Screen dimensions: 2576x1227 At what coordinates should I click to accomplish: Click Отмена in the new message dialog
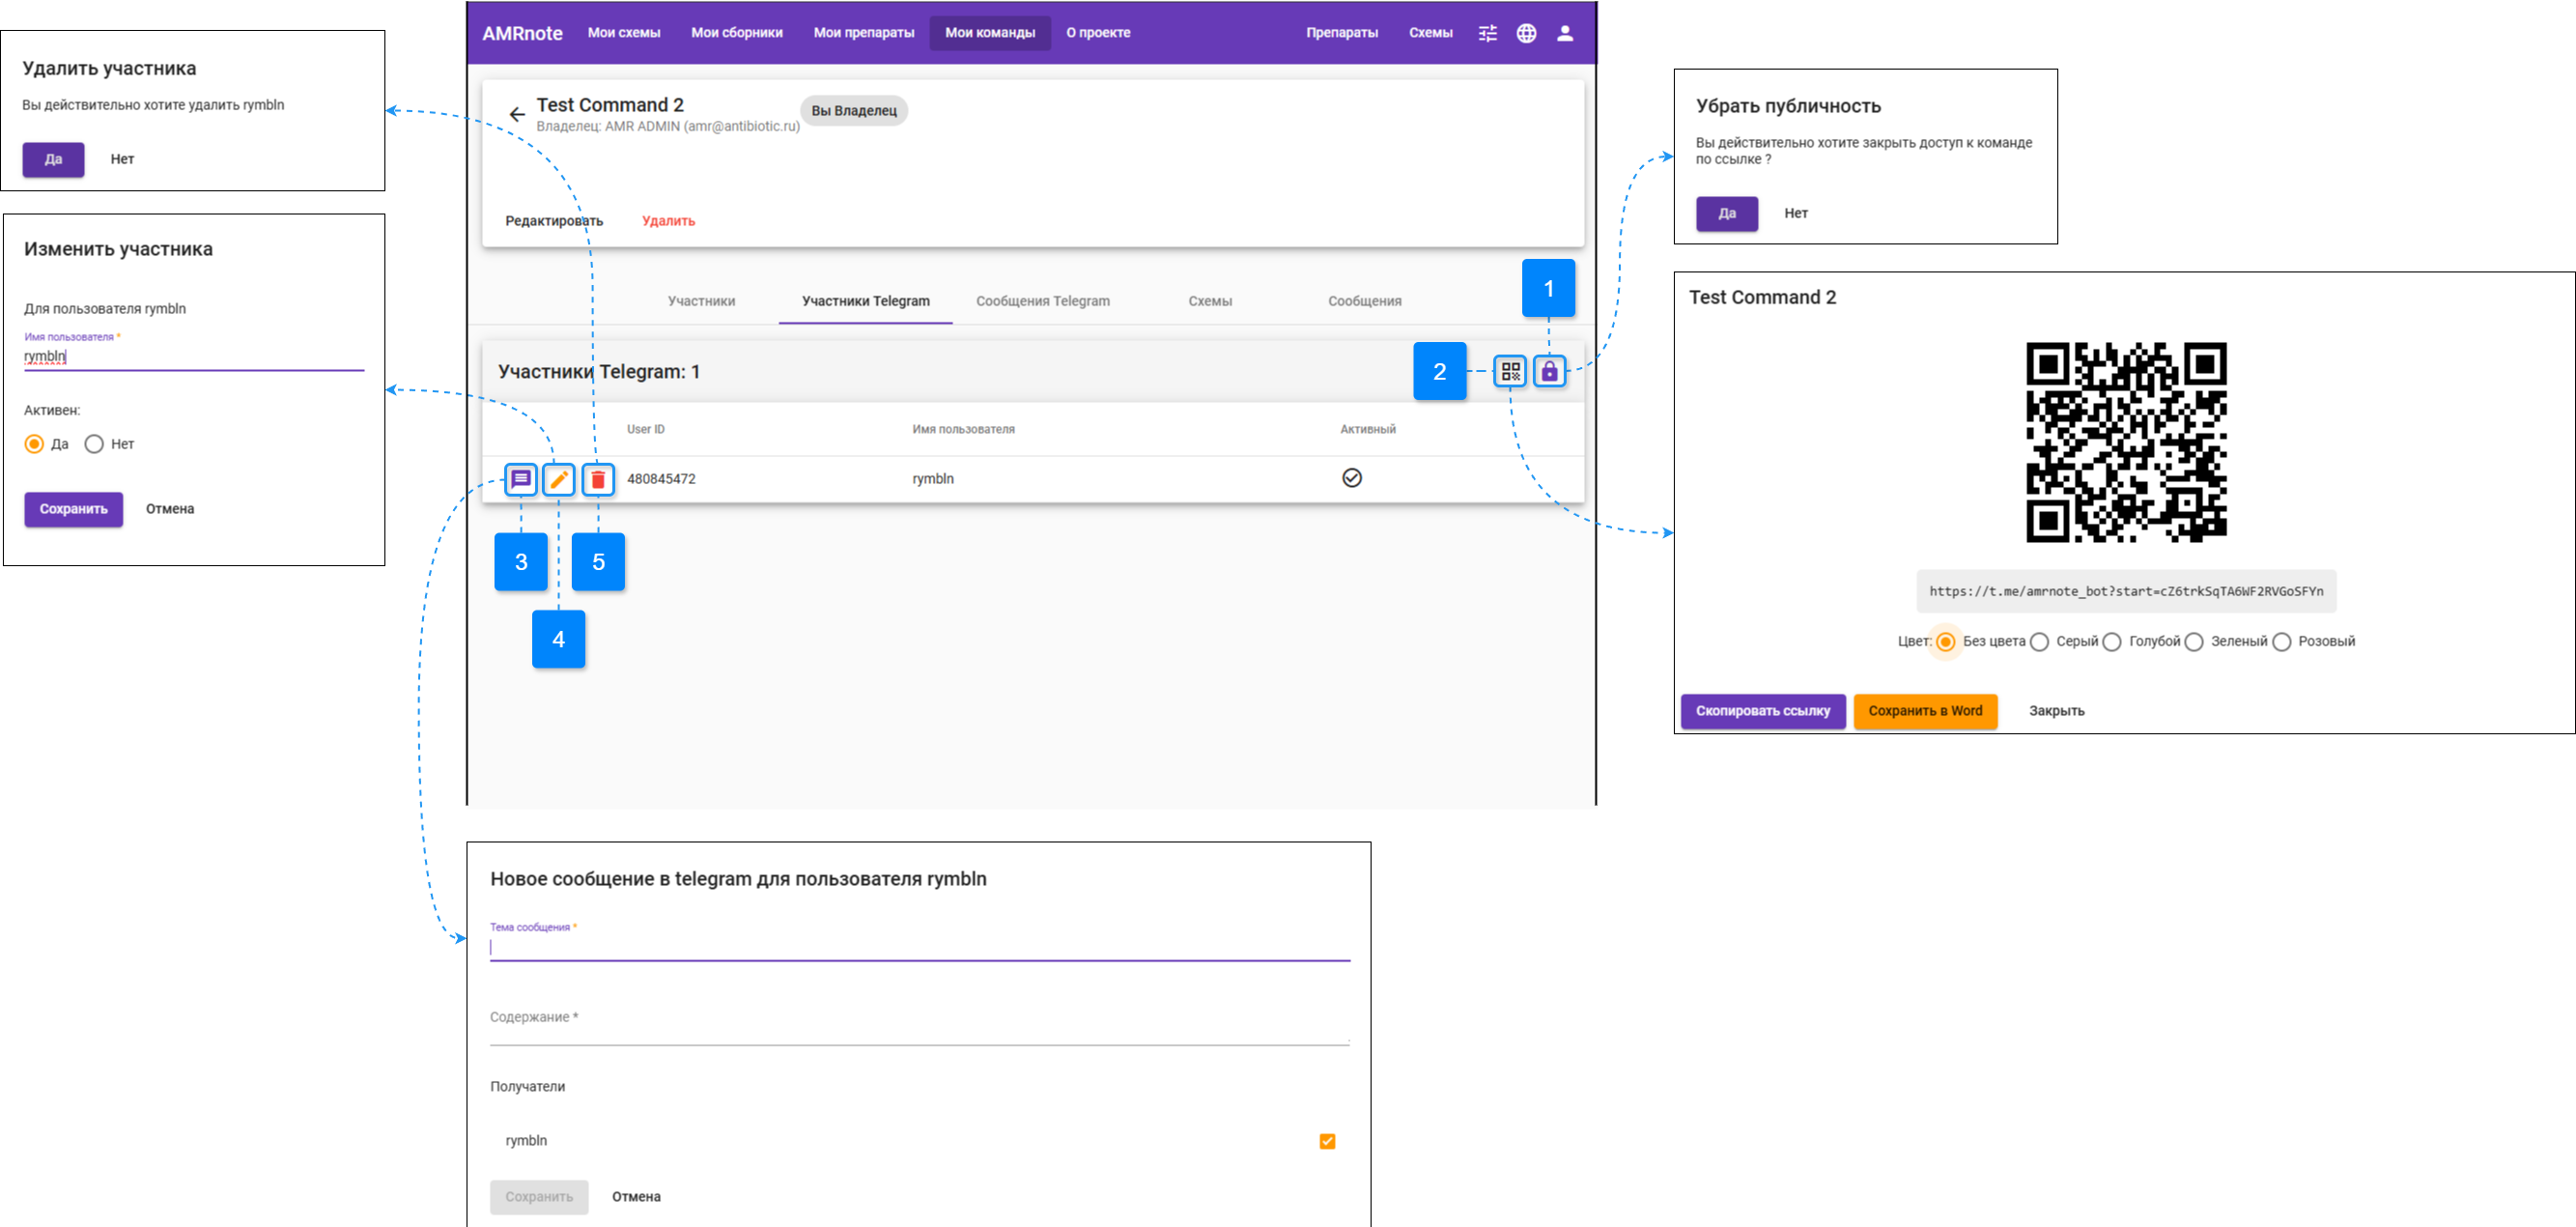(x=636, y=1197)
